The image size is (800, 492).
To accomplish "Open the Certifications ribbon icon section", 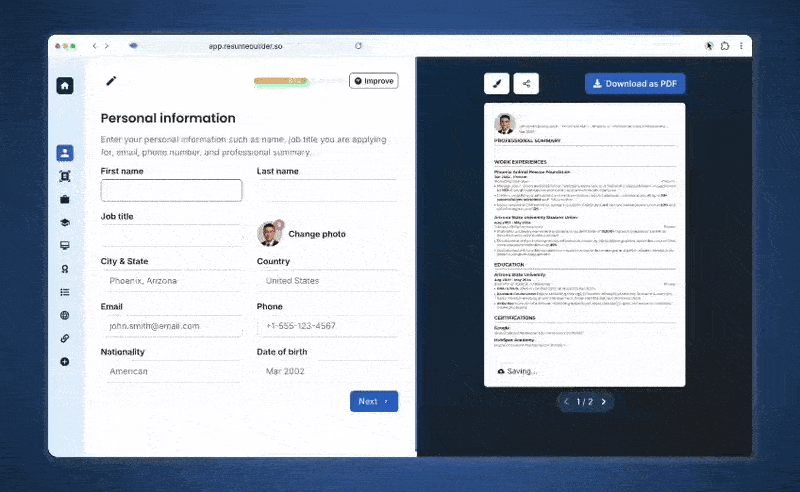I will (x=65, y=269).
